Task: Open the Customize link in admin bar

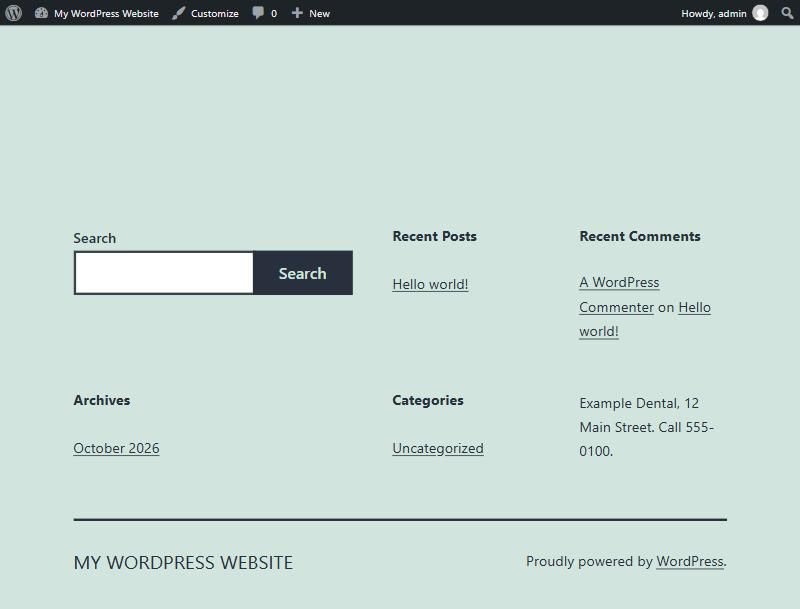Action: click(205, 13)
